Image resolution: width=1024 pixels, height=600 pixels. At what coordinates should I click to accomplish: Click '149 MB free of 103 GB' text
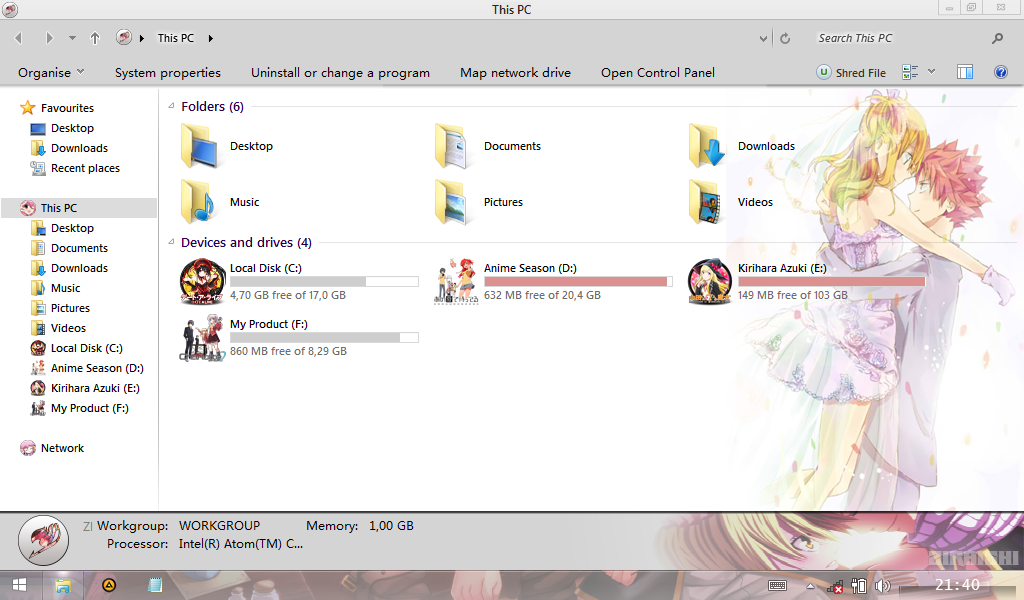(793, 295)
